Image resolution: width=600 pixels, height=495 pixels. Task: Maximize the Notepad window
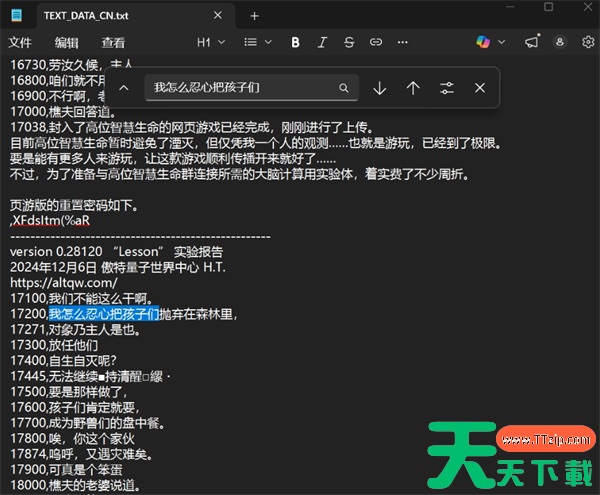pos(548,7)
